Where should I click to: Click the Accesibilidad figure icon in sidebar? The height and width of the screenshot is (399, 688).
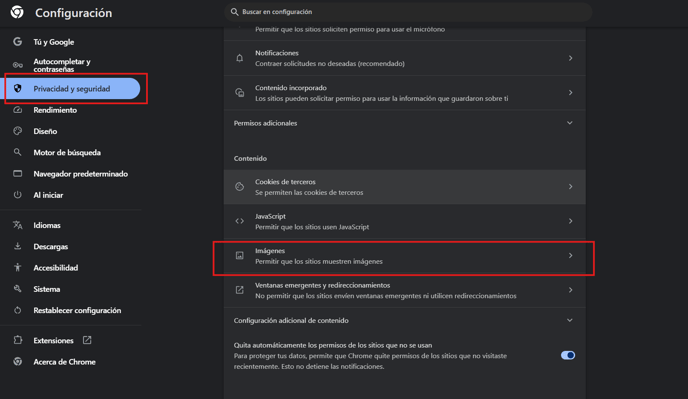[x=18, y=267]
